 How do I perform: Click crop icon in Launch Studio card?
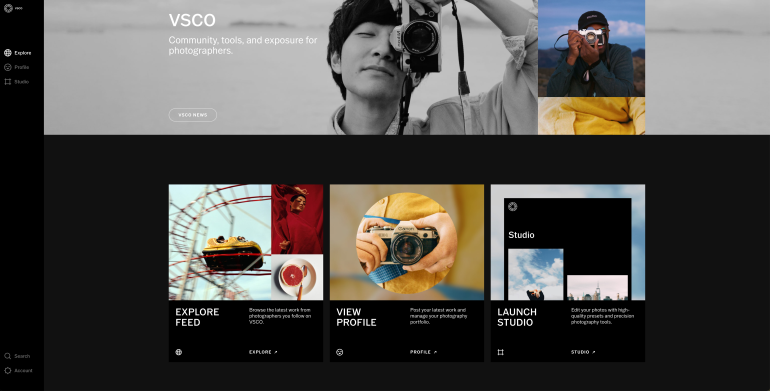coord(500,352)
